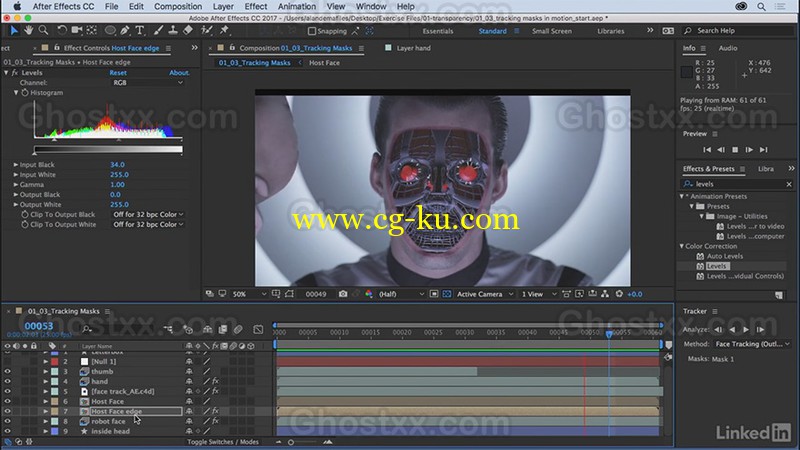Image resolution: width=800 pixels, height=450 pixels.
Task: Open the Composition menu
Action: (178, 7)
